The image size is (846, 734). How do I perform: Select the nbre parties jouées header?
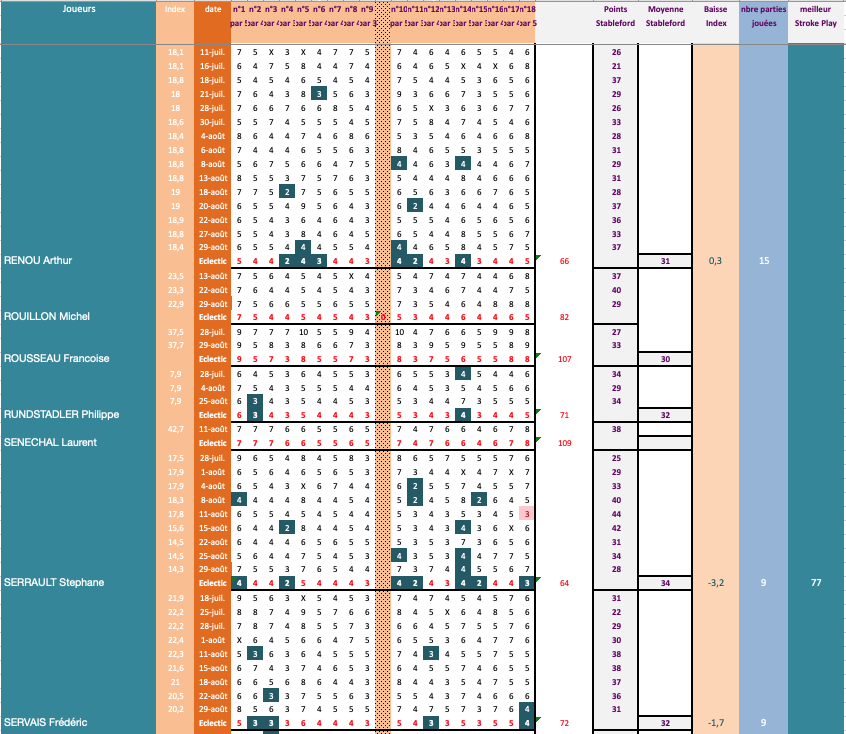[763, 16]
